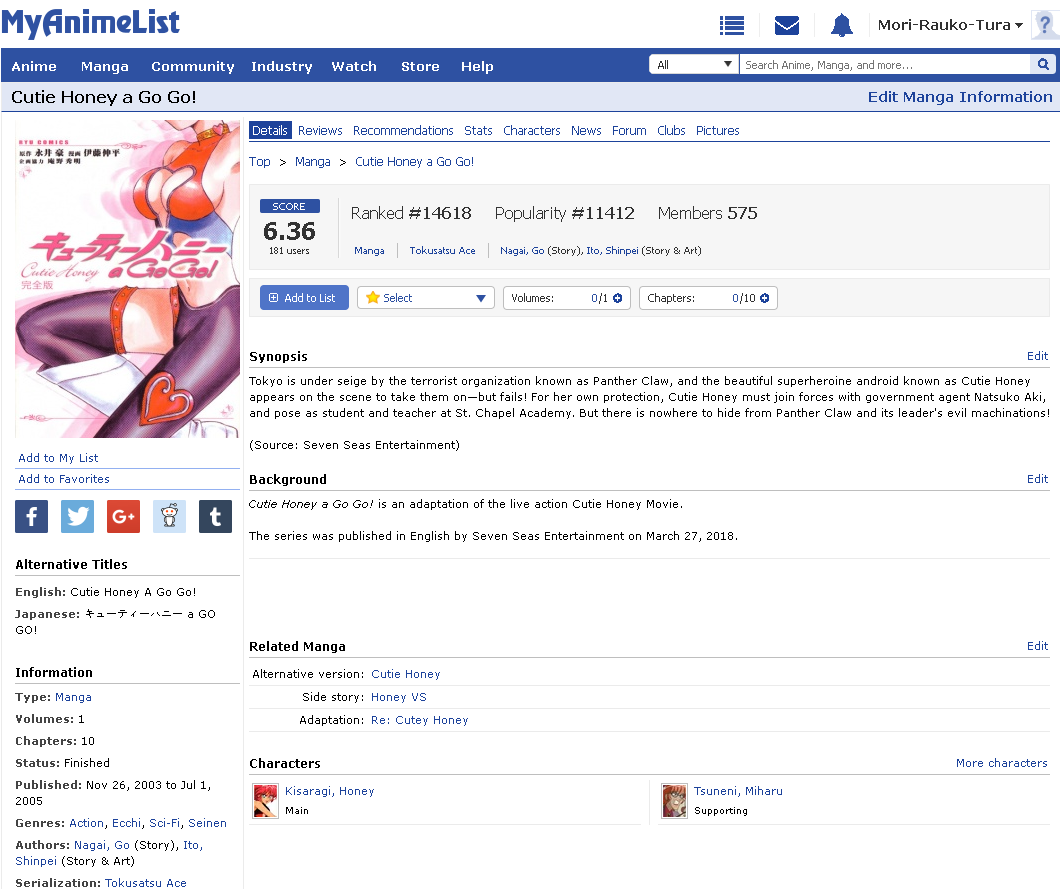This screenshot has width=1060, height=889.
Task: Open the Sci-Fi genre link
Action: tap(164, 823)
